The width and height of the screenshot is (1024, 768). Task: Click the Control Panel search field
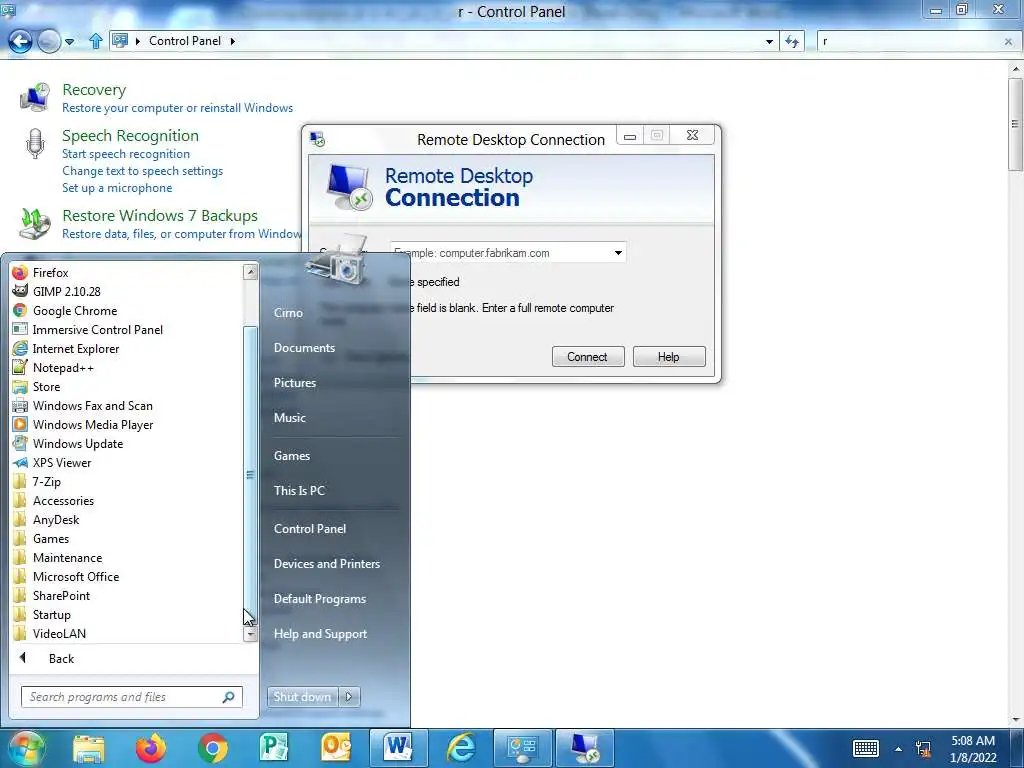[912, 41]
